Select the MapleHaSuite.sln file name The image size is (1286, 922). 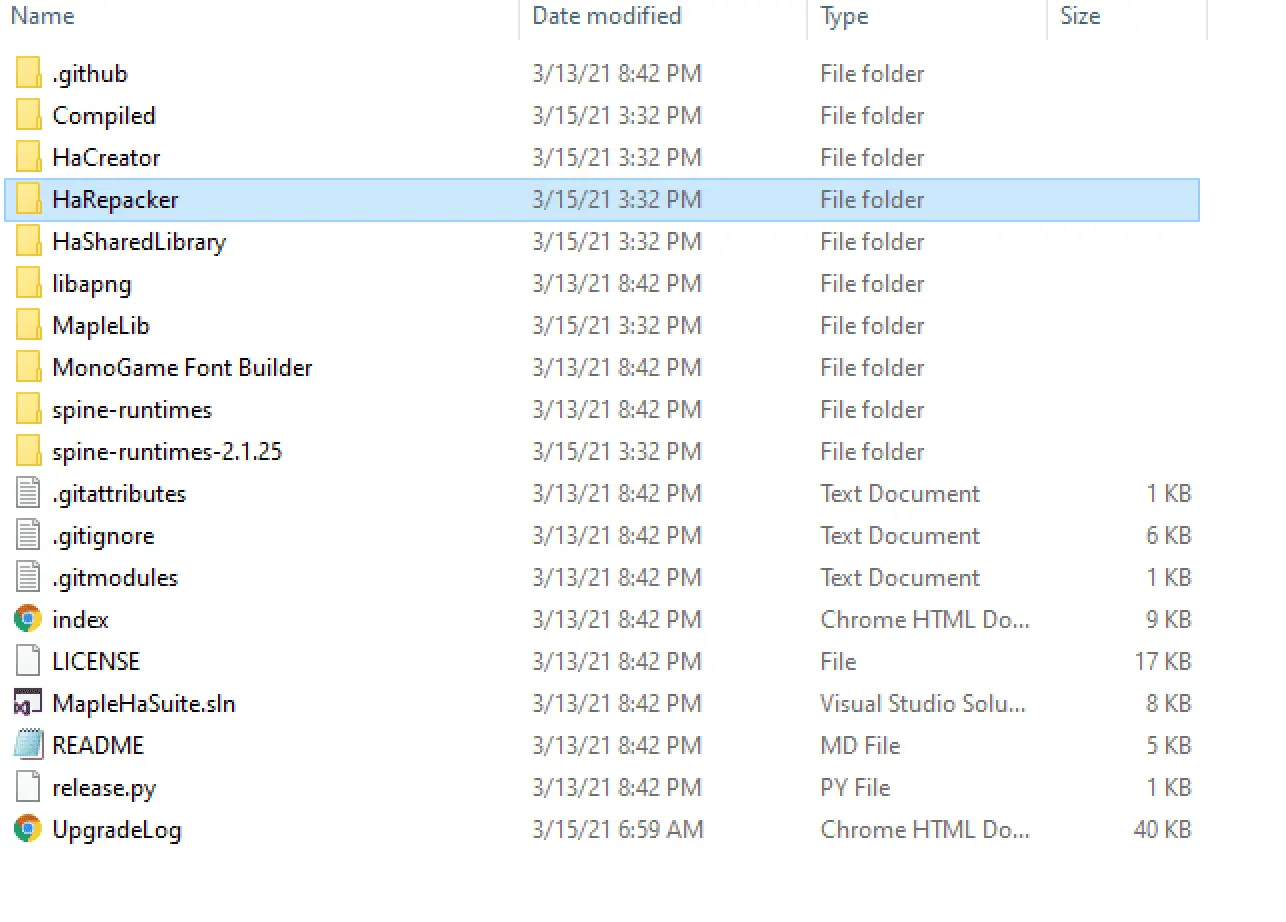[144, 704]
